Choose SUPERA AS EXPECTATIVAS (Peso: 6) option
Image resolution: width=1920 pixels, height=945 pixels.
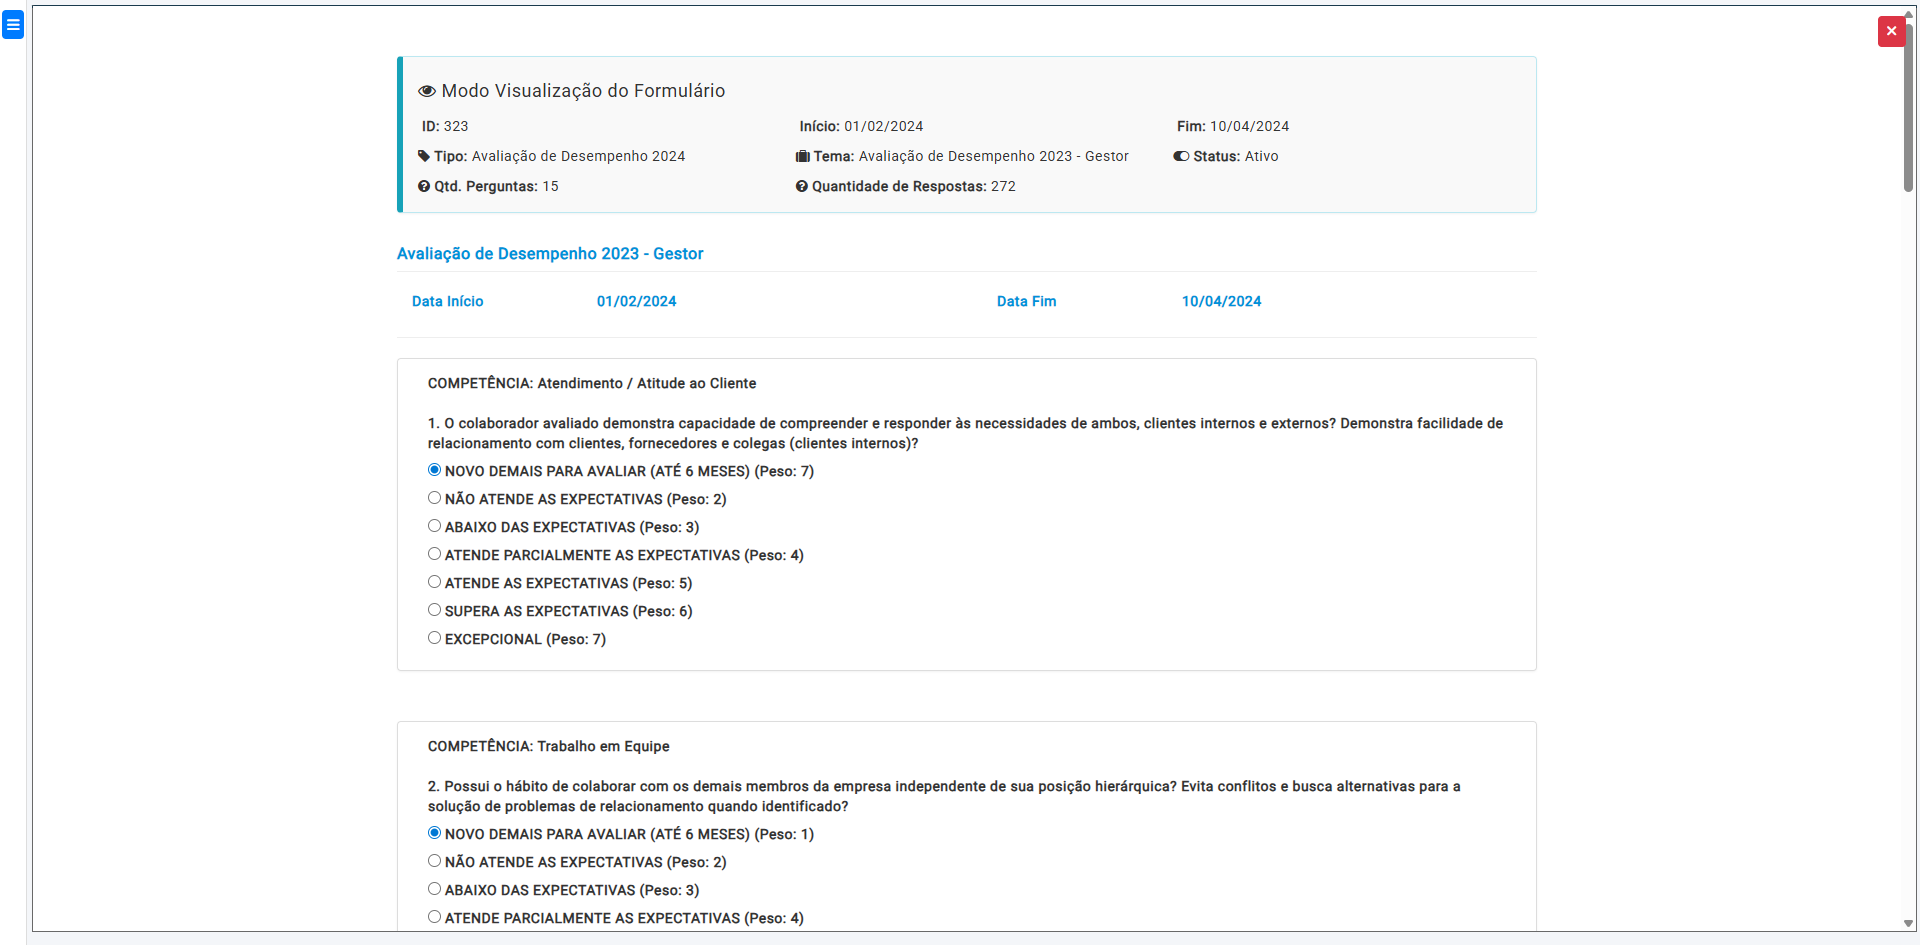(x=435, y=610)
